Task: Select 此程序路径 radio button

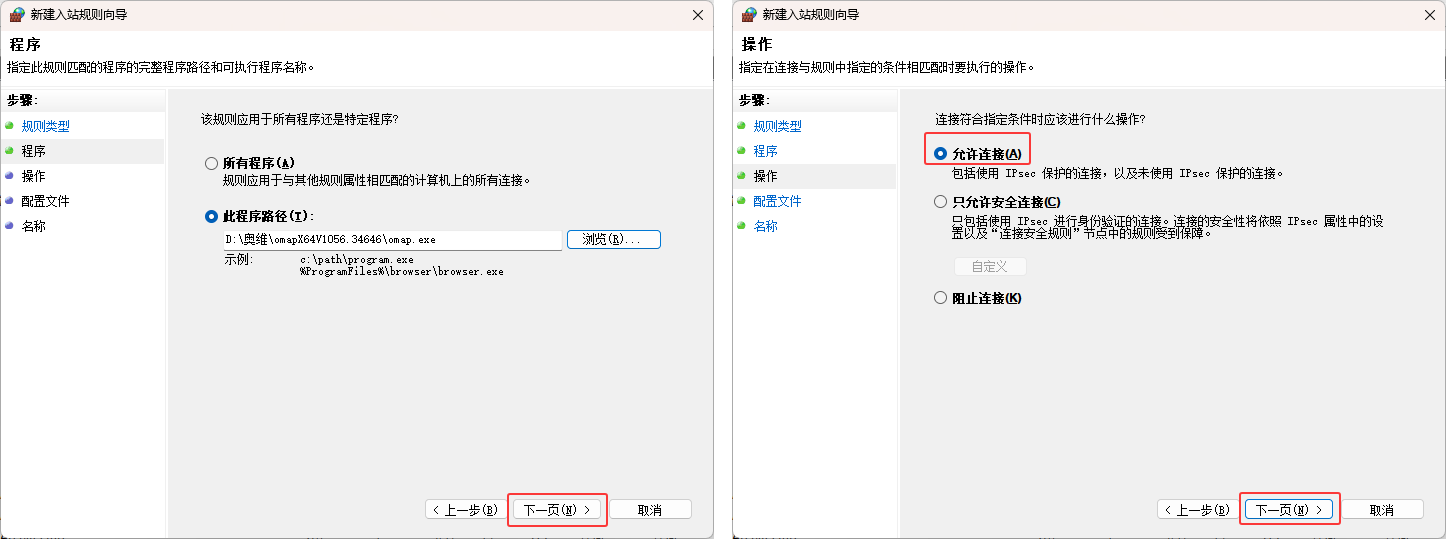Action: point(211,216)
